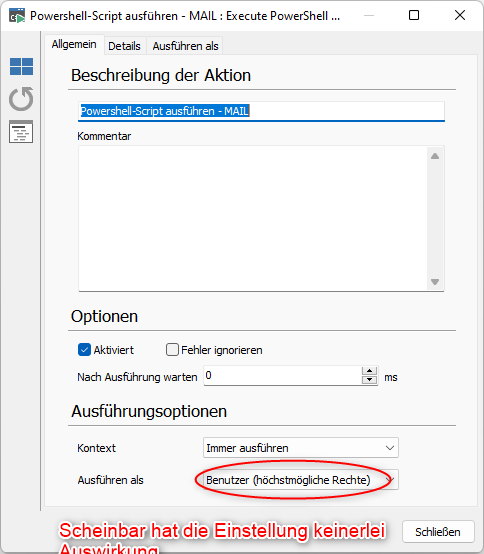Open the Kontext dropdown
484x554 pixels.
301,448
